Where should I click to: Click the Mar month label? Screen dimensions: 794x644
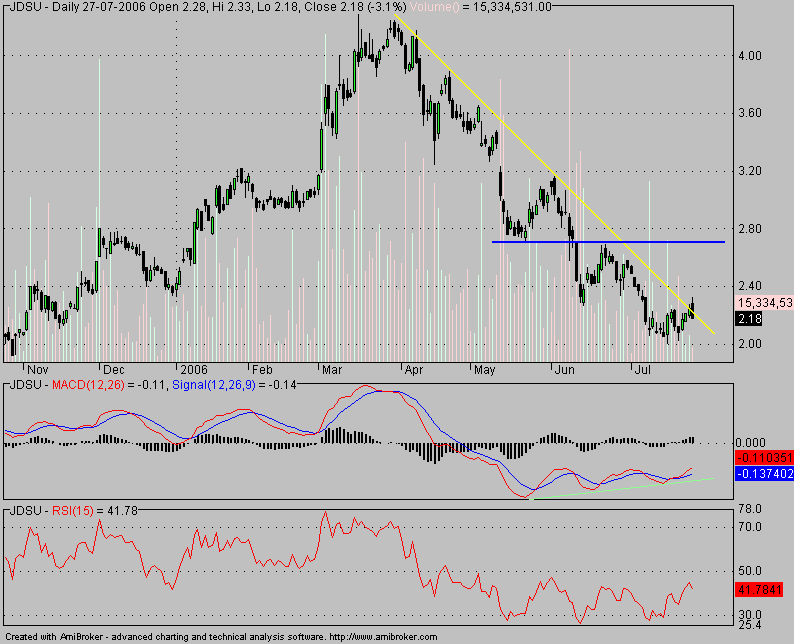click(332, 370)
